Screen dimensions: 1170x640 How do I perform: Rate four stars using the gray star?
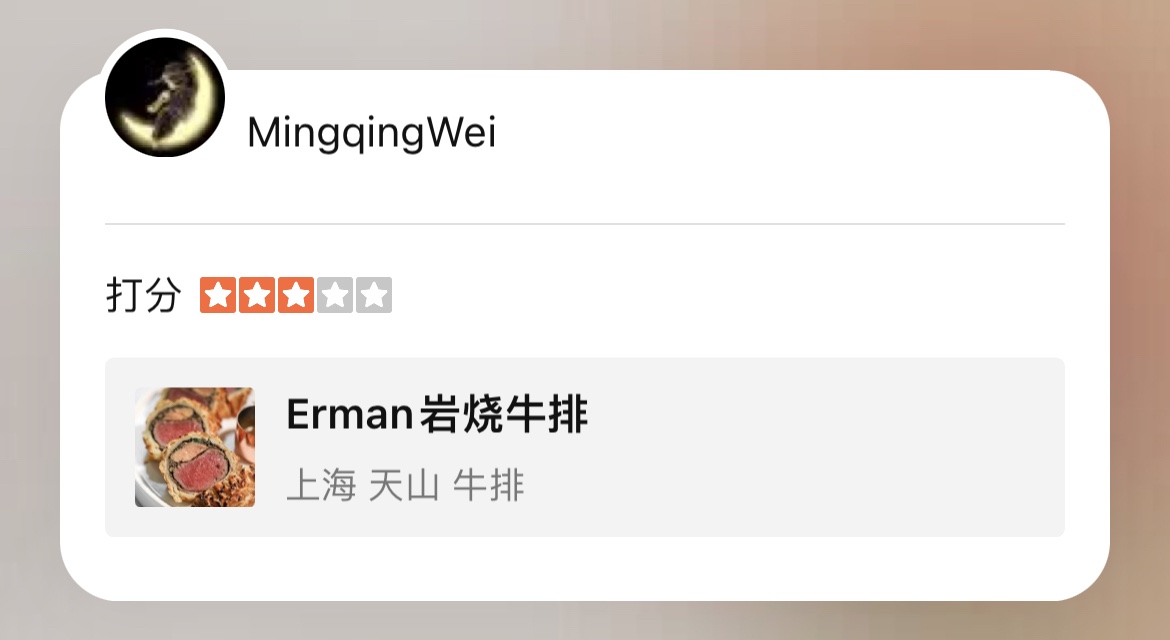[x=335, y=295]
